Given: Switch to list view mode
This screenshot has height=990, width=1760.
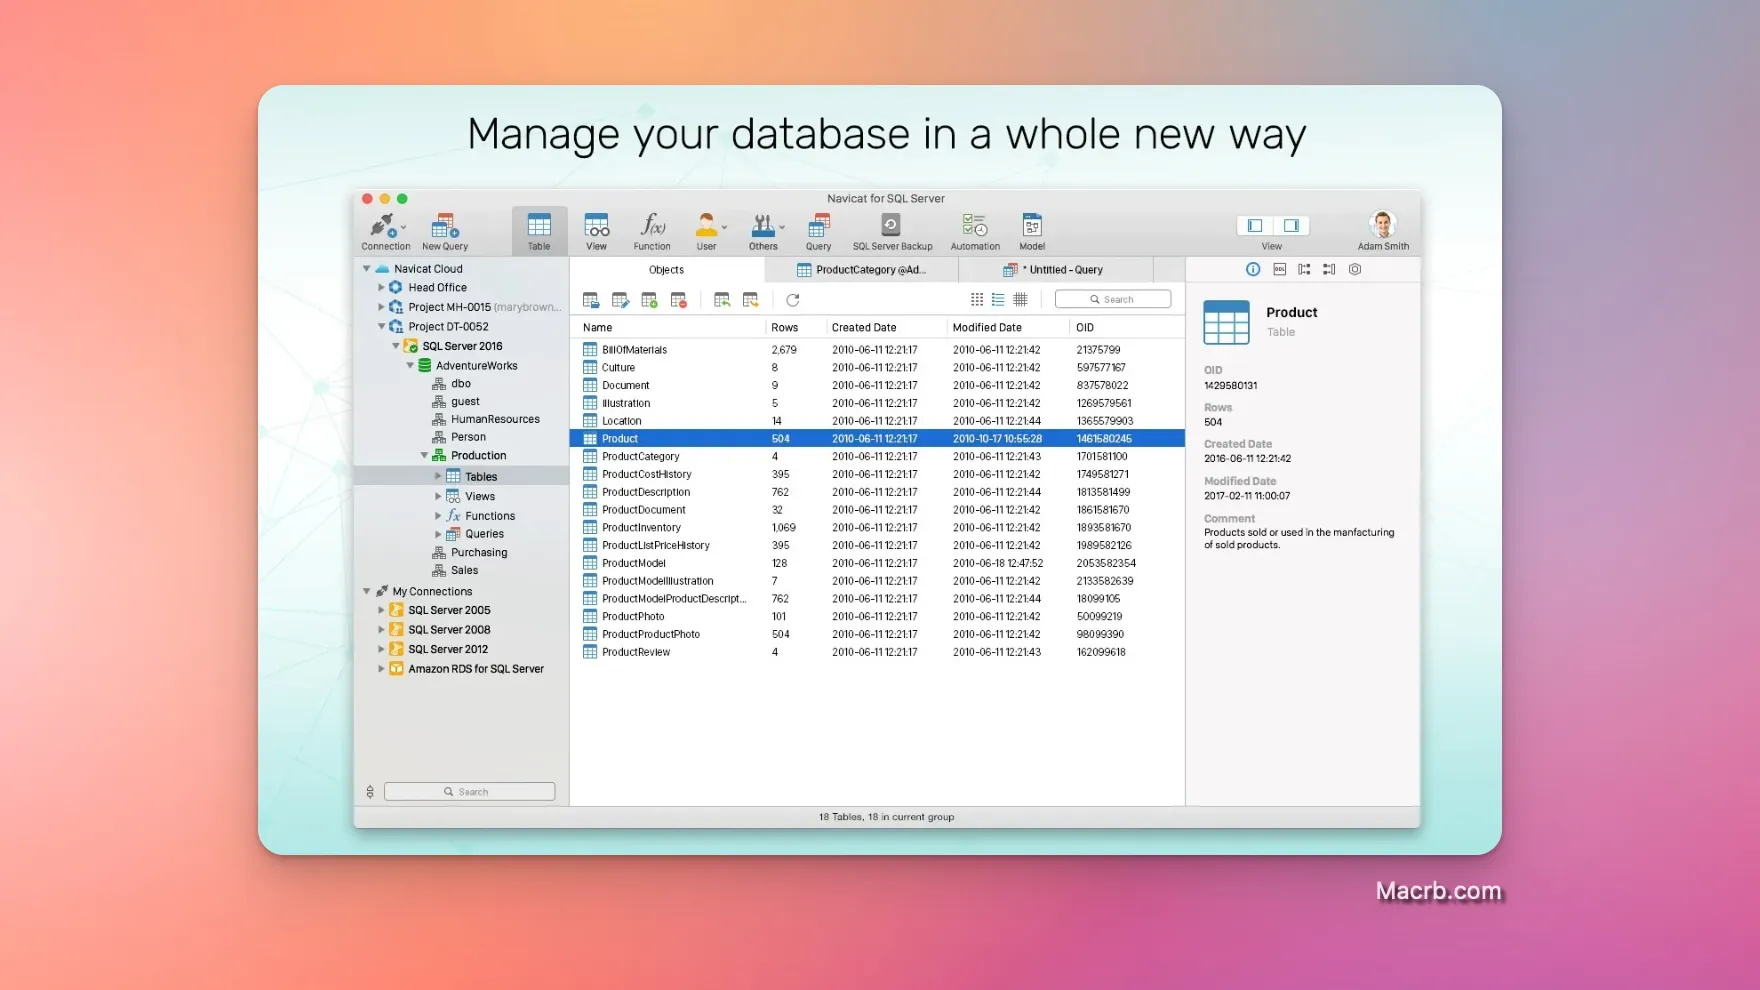Looking at the screenshot, I should (998, 300).
